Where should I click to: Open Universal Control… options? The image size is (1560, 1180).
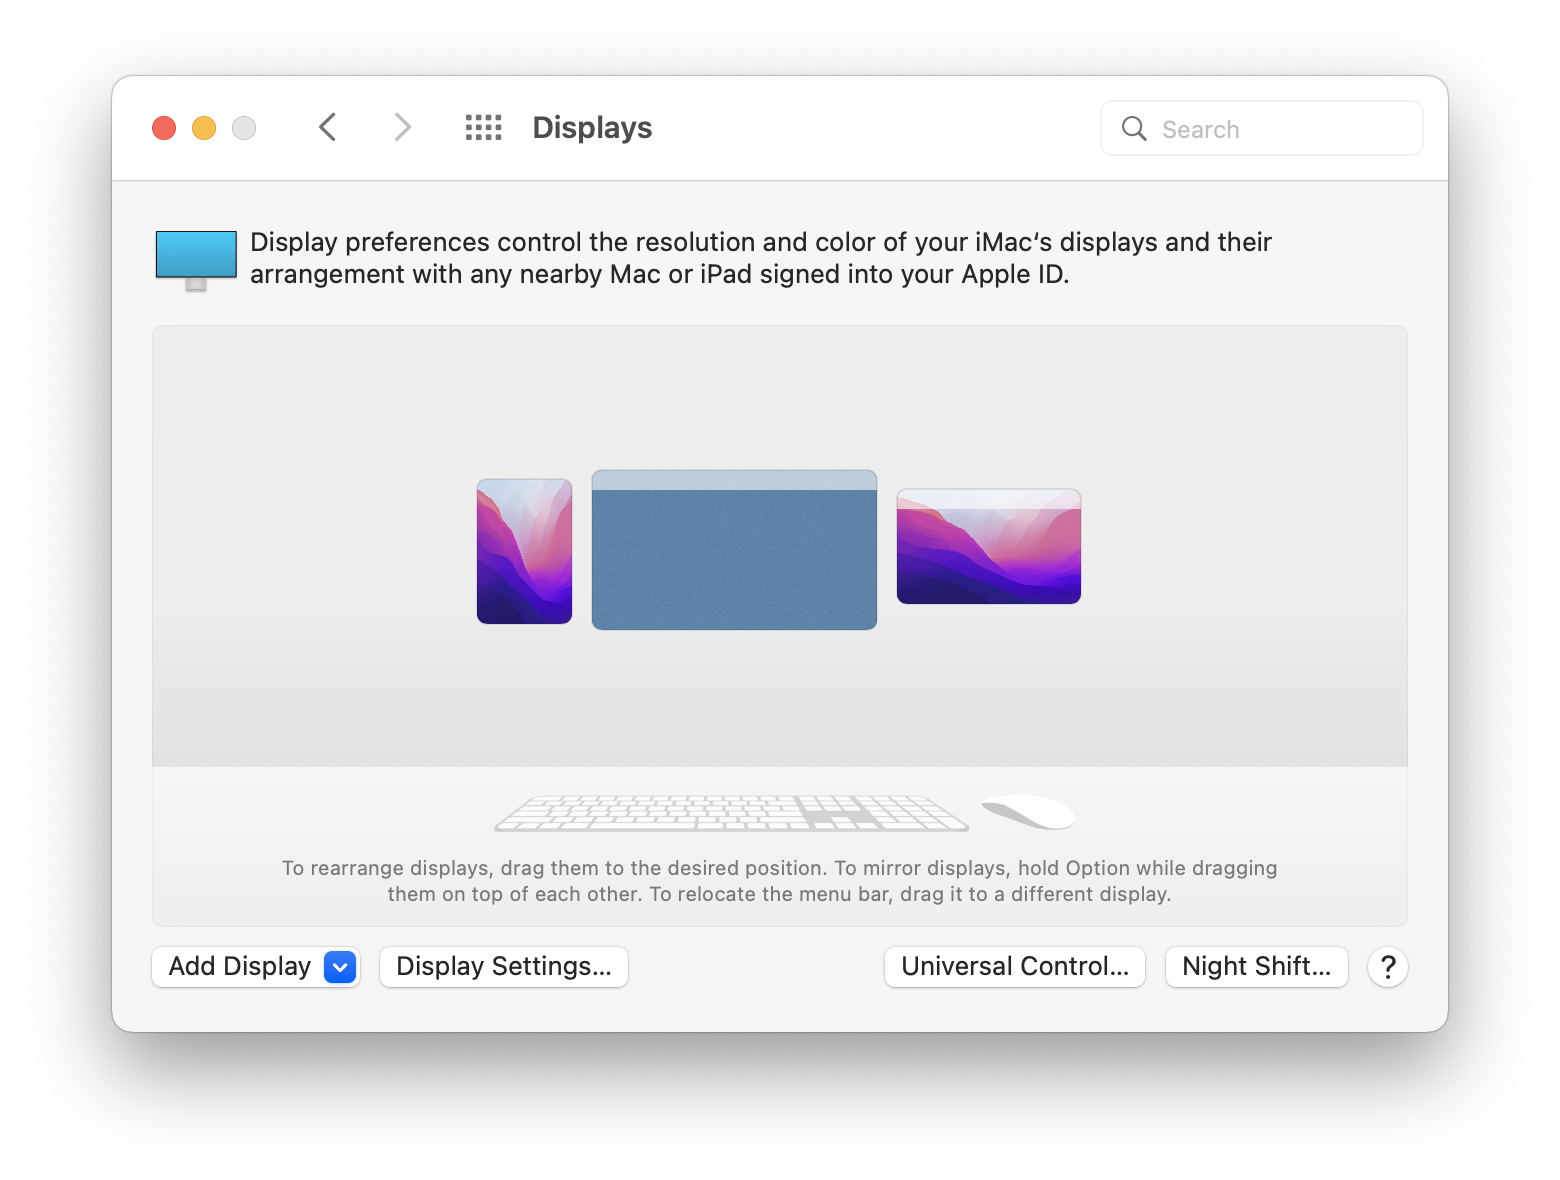point(1015,967)
